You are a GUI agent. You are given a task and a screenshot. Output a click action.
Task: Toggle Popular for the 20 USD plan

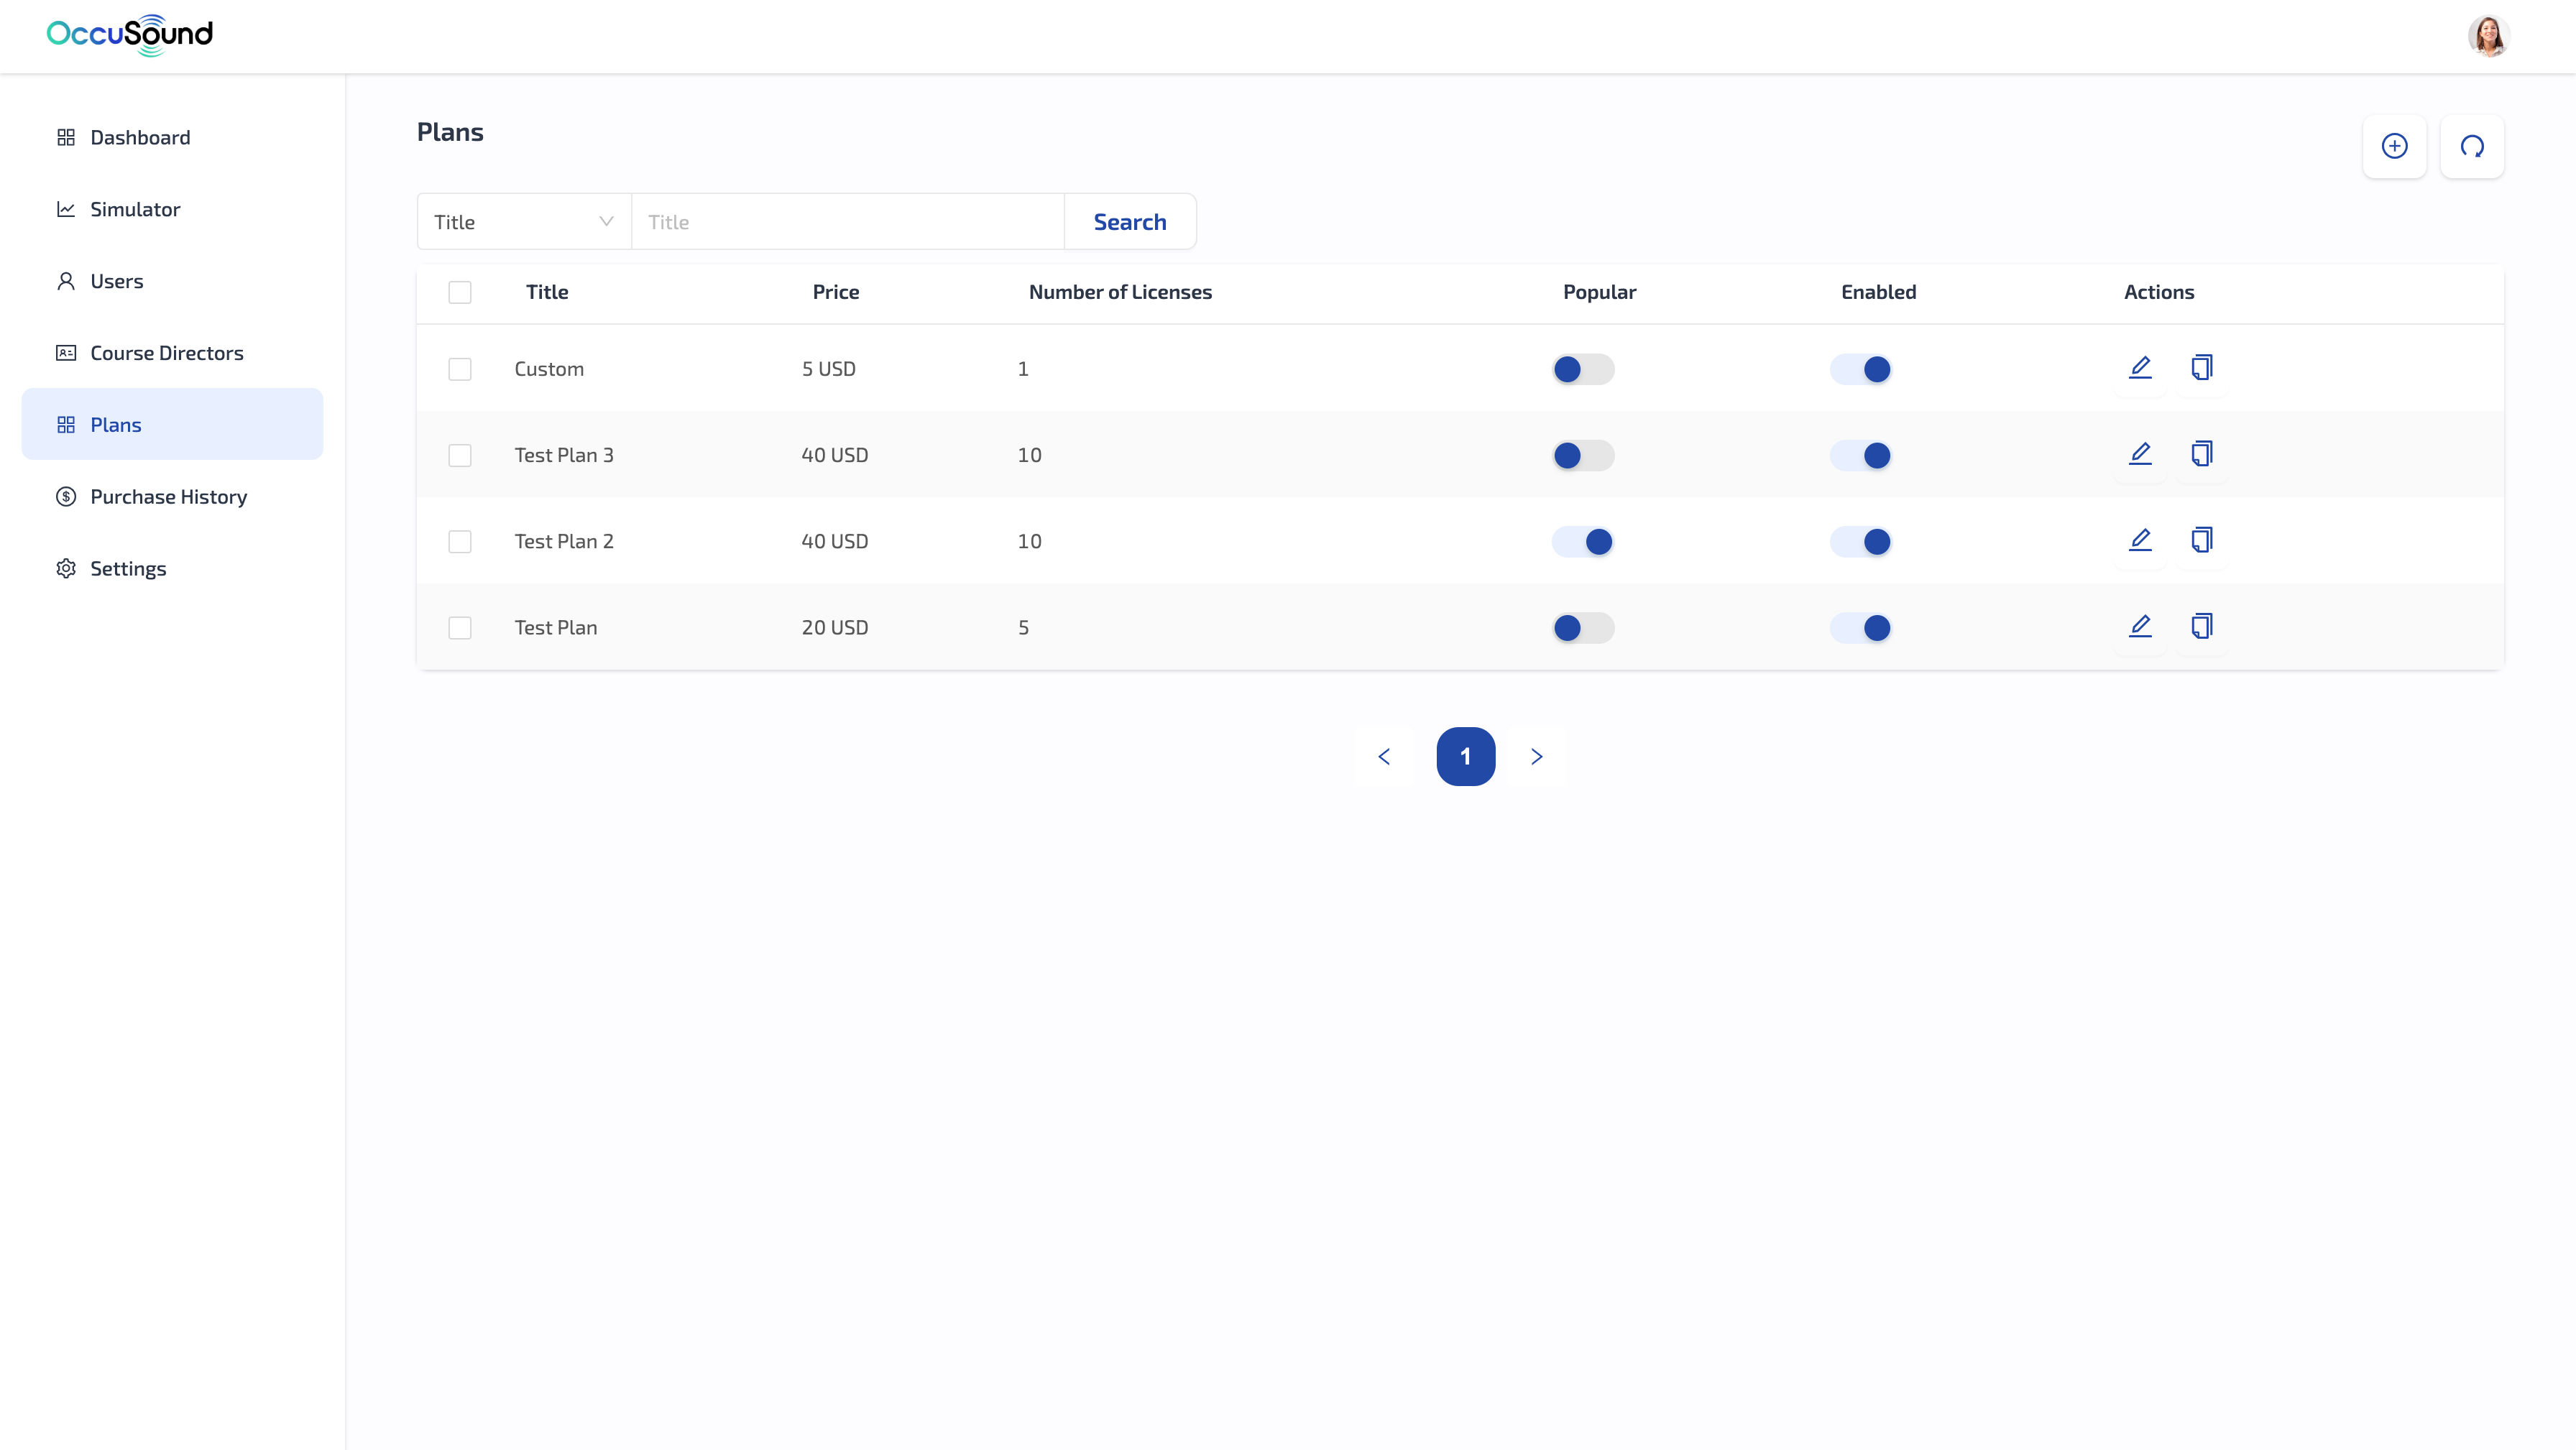pos(1583,627)
